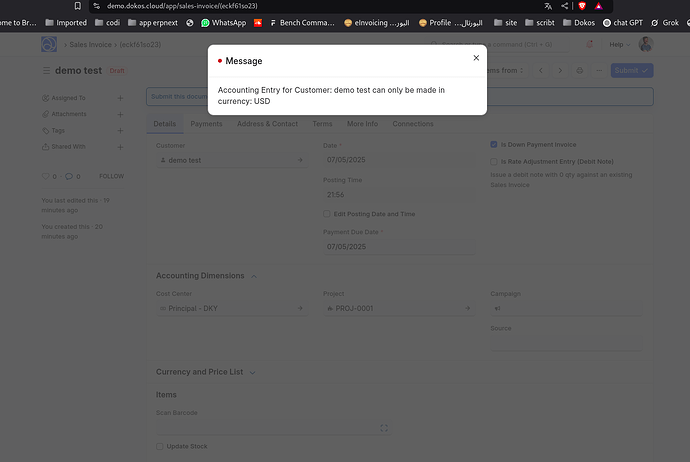Image resolution: width=690 pixels, height=462 pixels.
Task: Go to previous document arrow
Action: click(541, 70)
